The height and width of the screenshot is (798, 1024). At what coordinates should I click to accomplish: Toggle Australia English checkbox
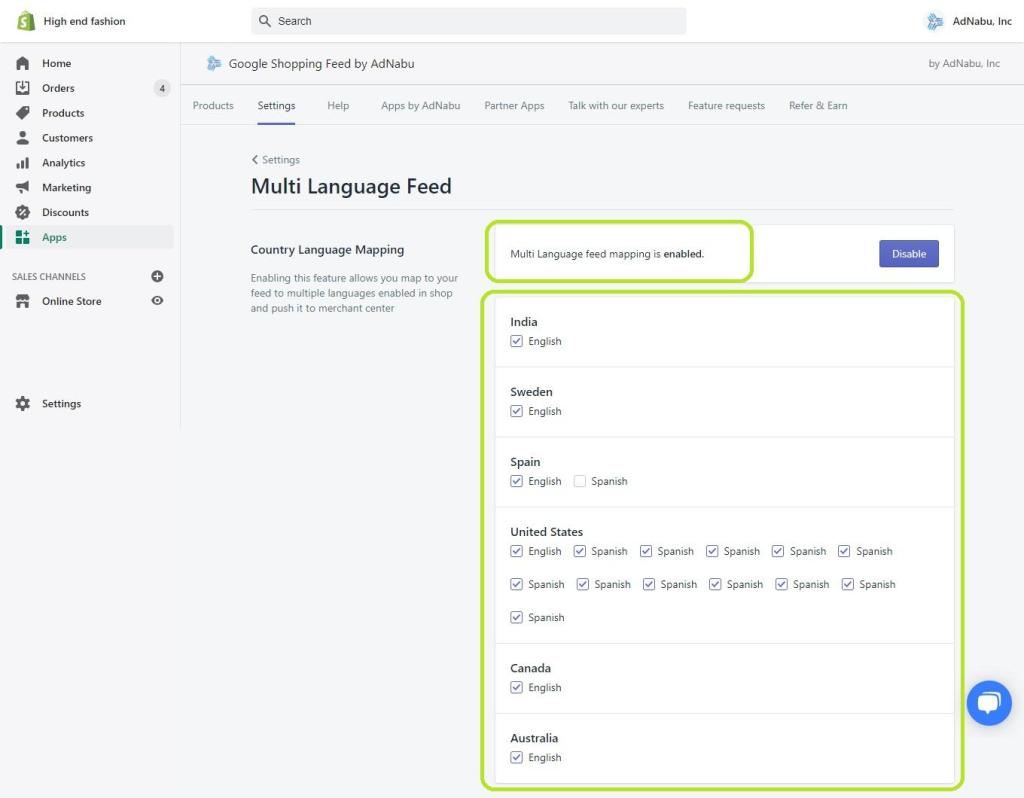click(517, 757)
